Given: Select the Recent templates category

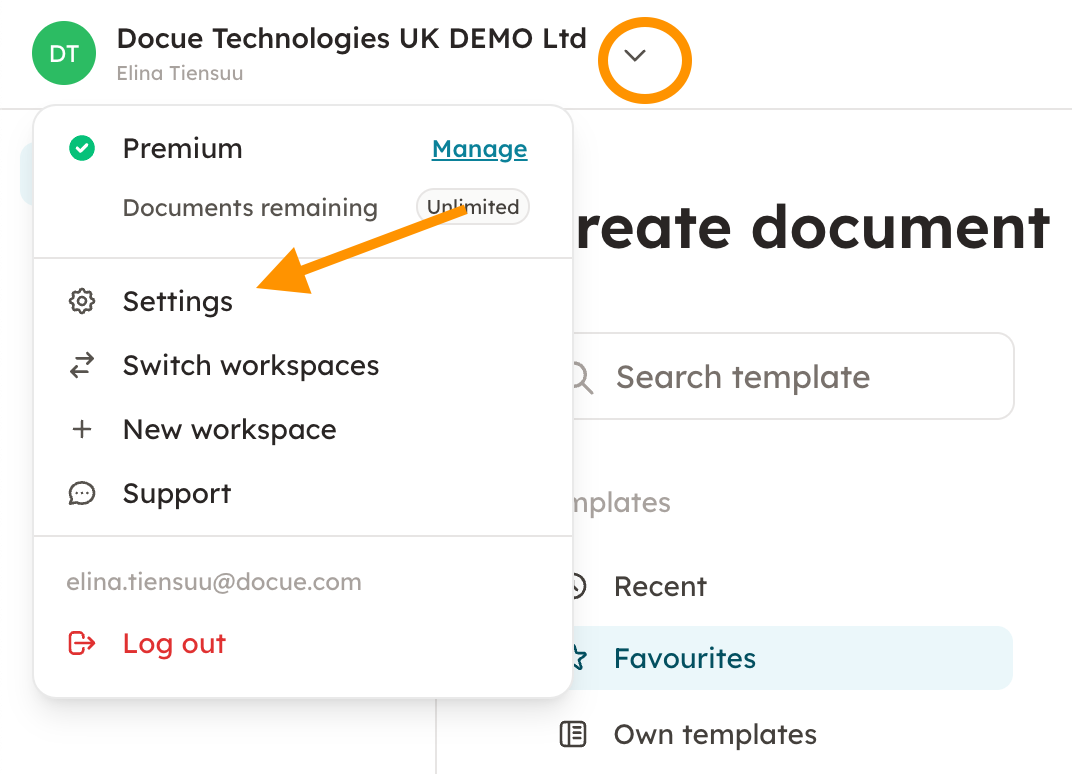Looking at the screenshot, I should coord(660,586).
